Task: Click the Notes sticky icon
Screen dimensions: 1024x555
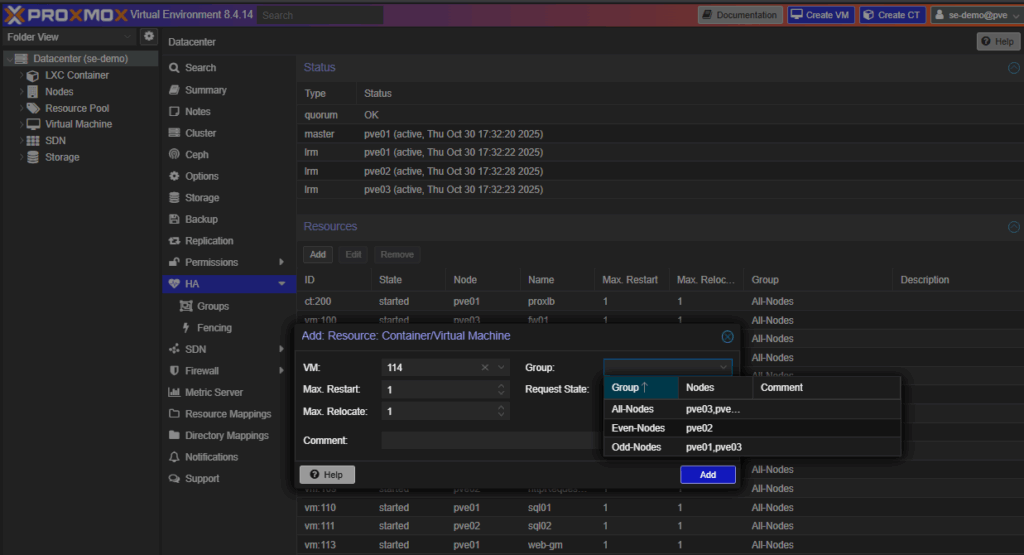Action: pos(174,112)
